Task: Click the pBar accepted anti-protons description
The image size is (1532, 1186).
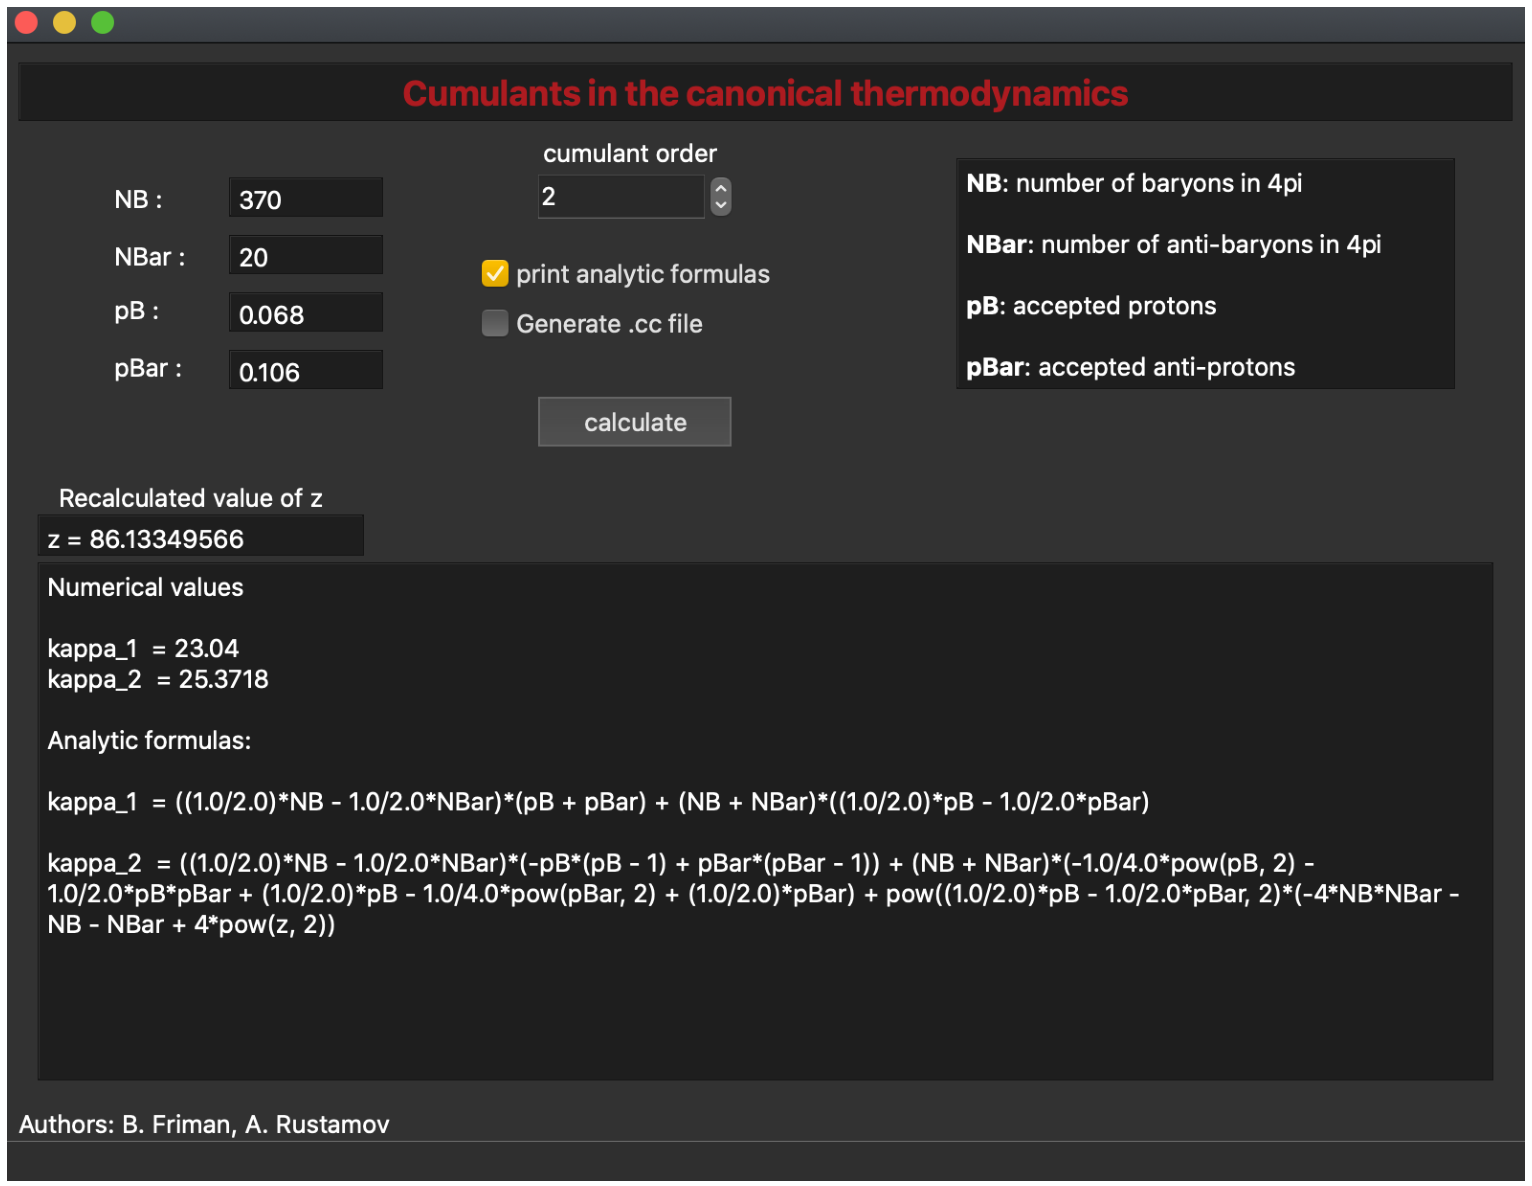Action: (1130, 367)
